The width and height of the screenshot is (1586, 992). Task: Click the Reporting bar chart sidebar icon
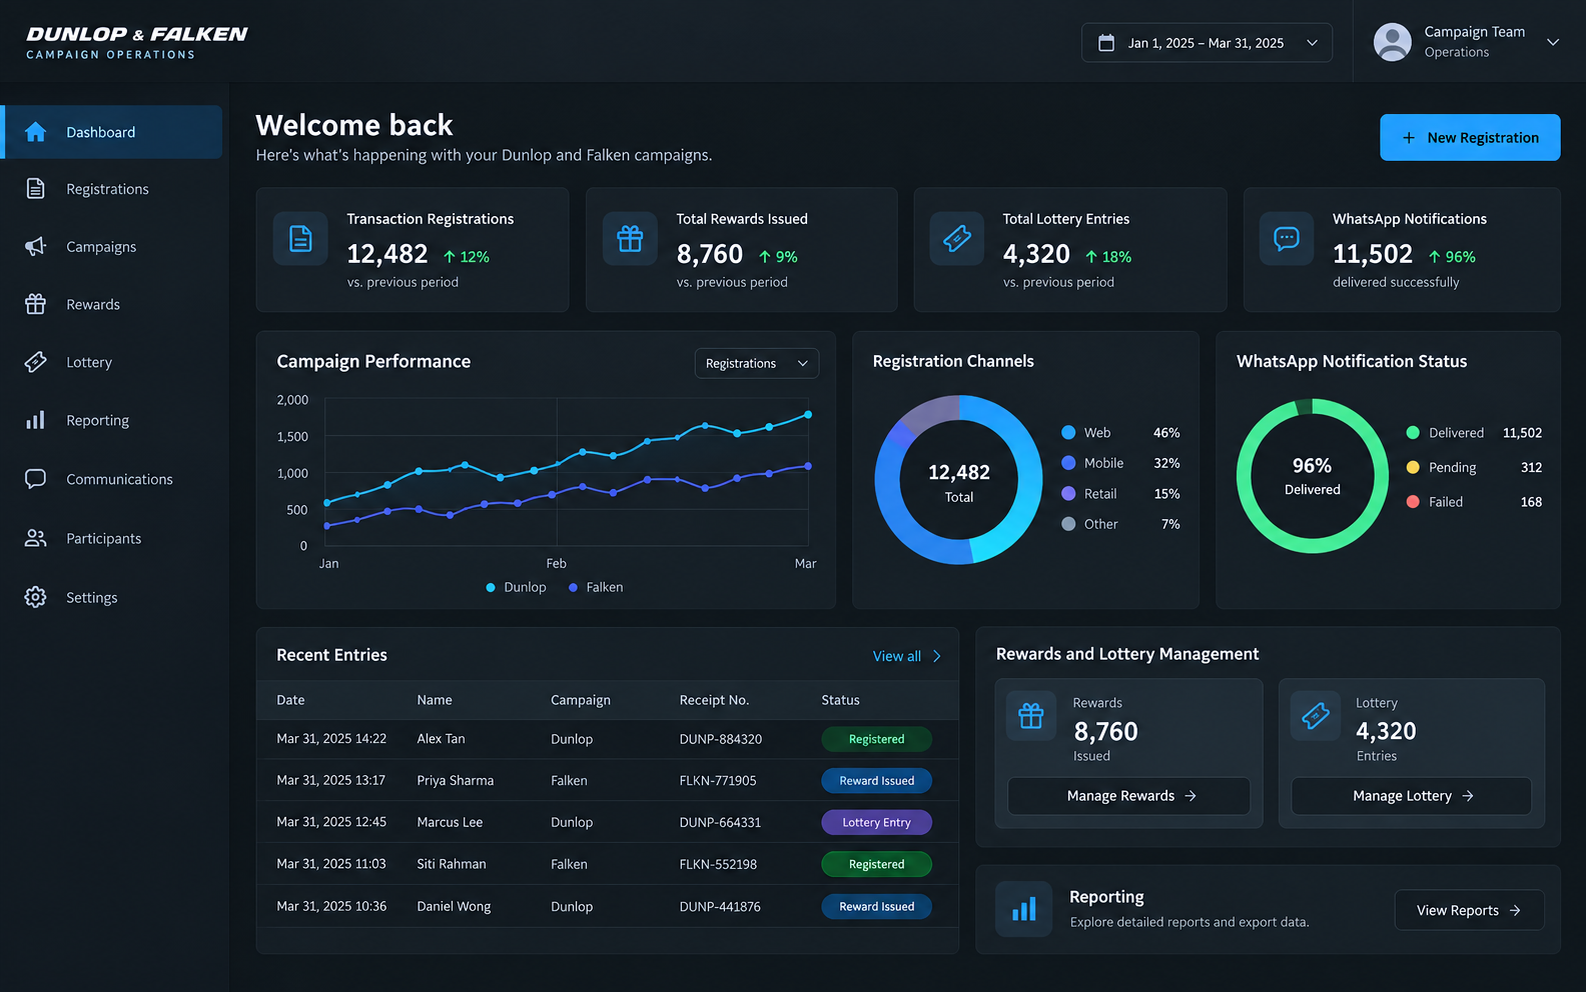36,420
